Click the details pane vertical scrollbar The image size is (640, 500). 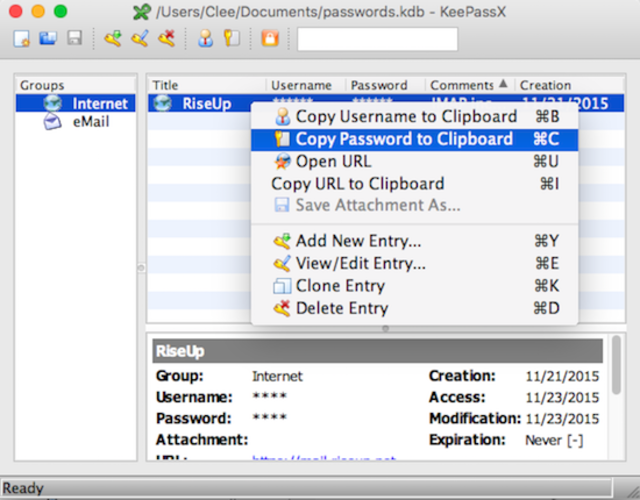[616, 365]
